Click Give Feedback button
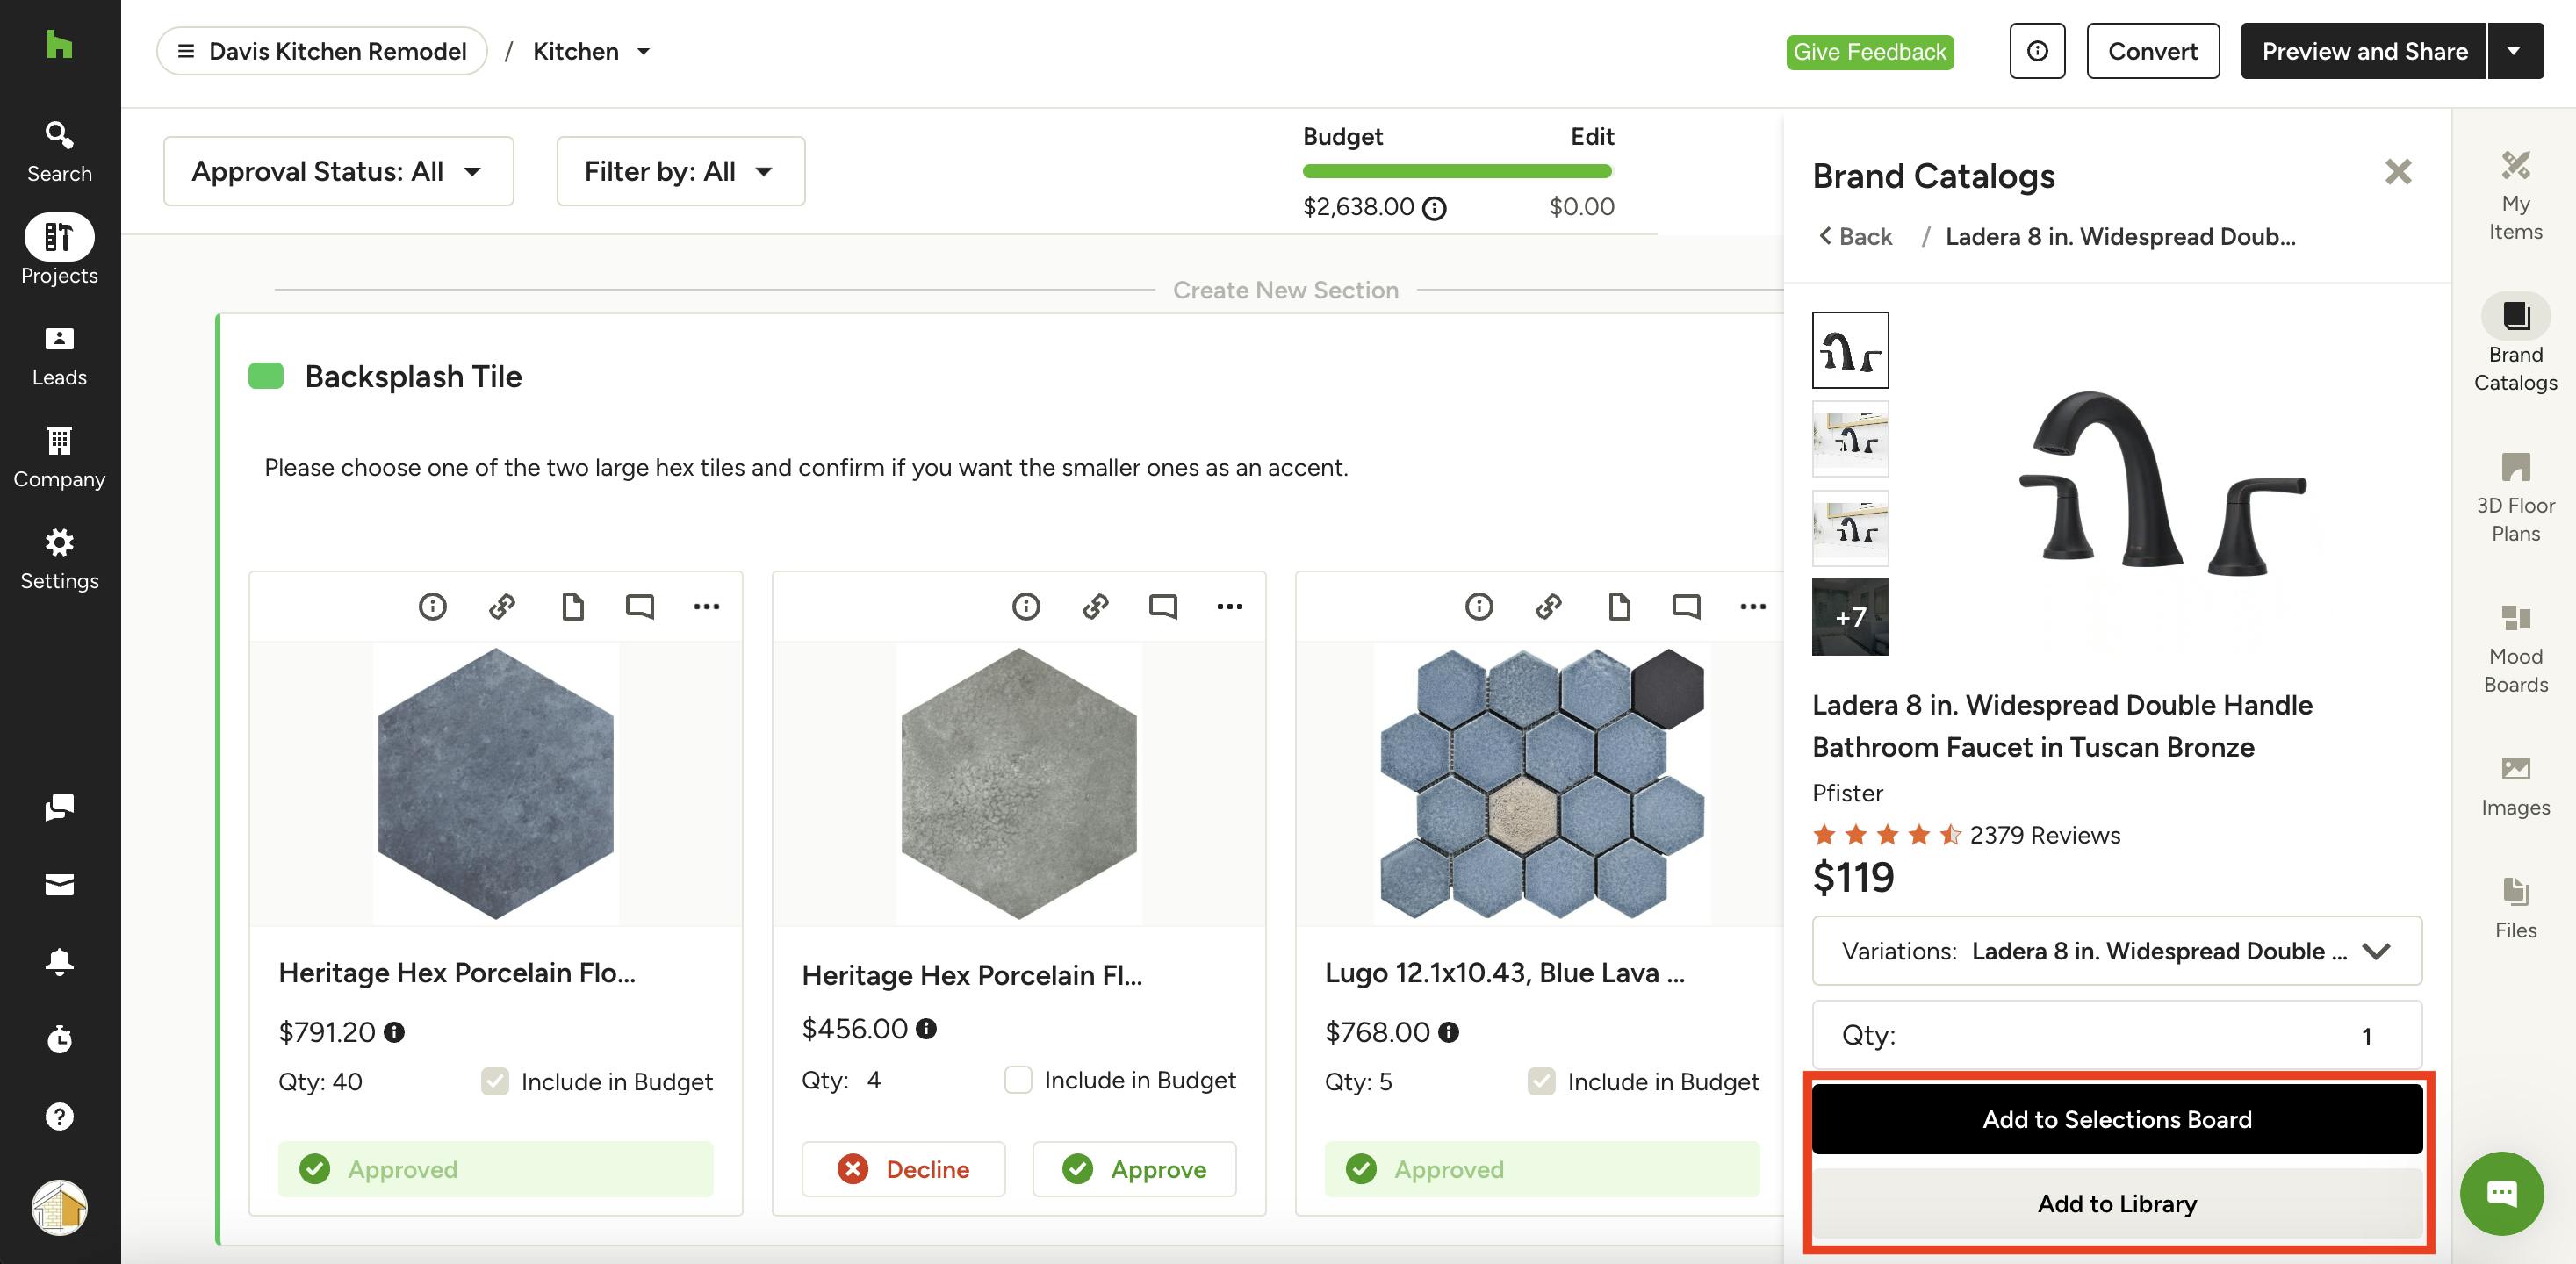 coord(1869,52)
